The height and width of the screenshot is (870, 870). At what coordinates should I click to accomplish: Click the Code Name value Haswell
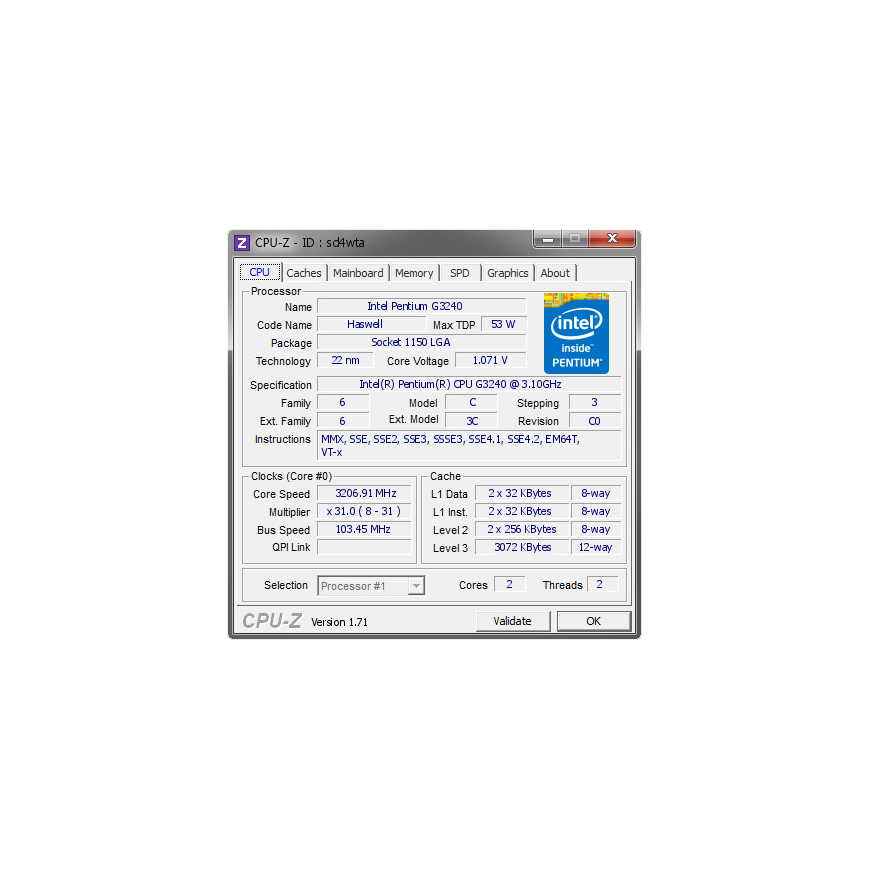(x=371, y=324)
